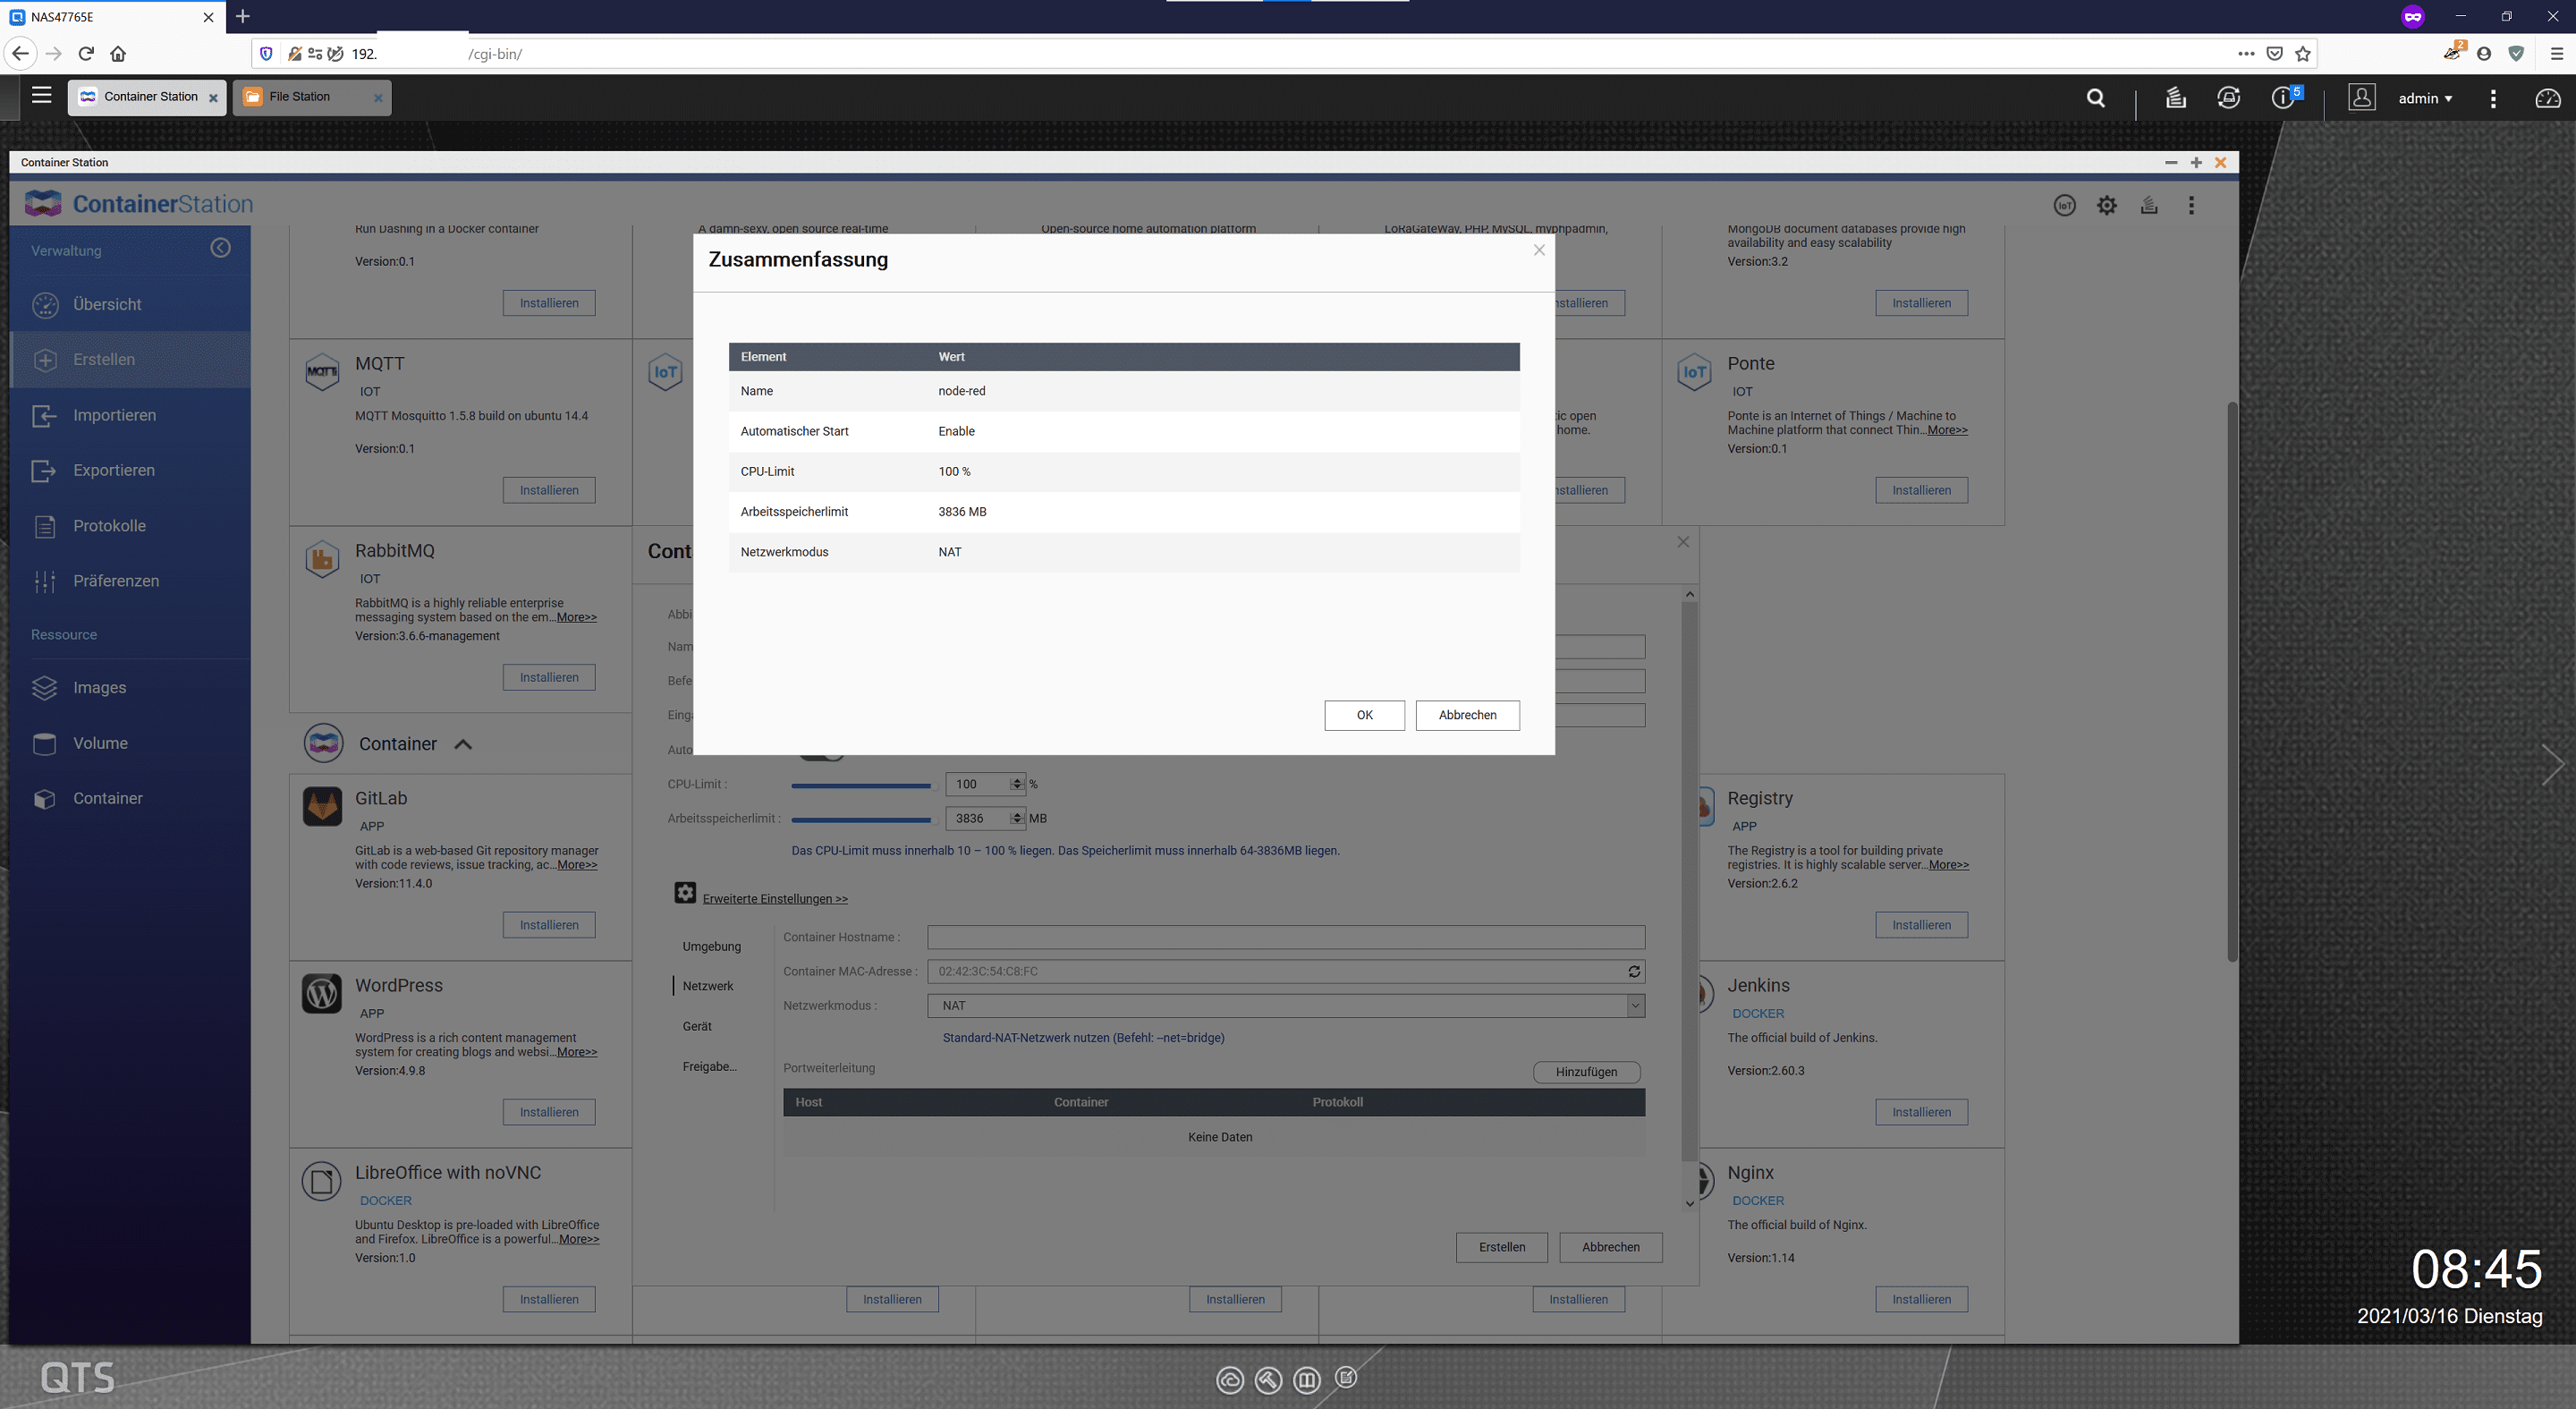
Task: Open More link for Ponte description
Action: [1947, 430]
